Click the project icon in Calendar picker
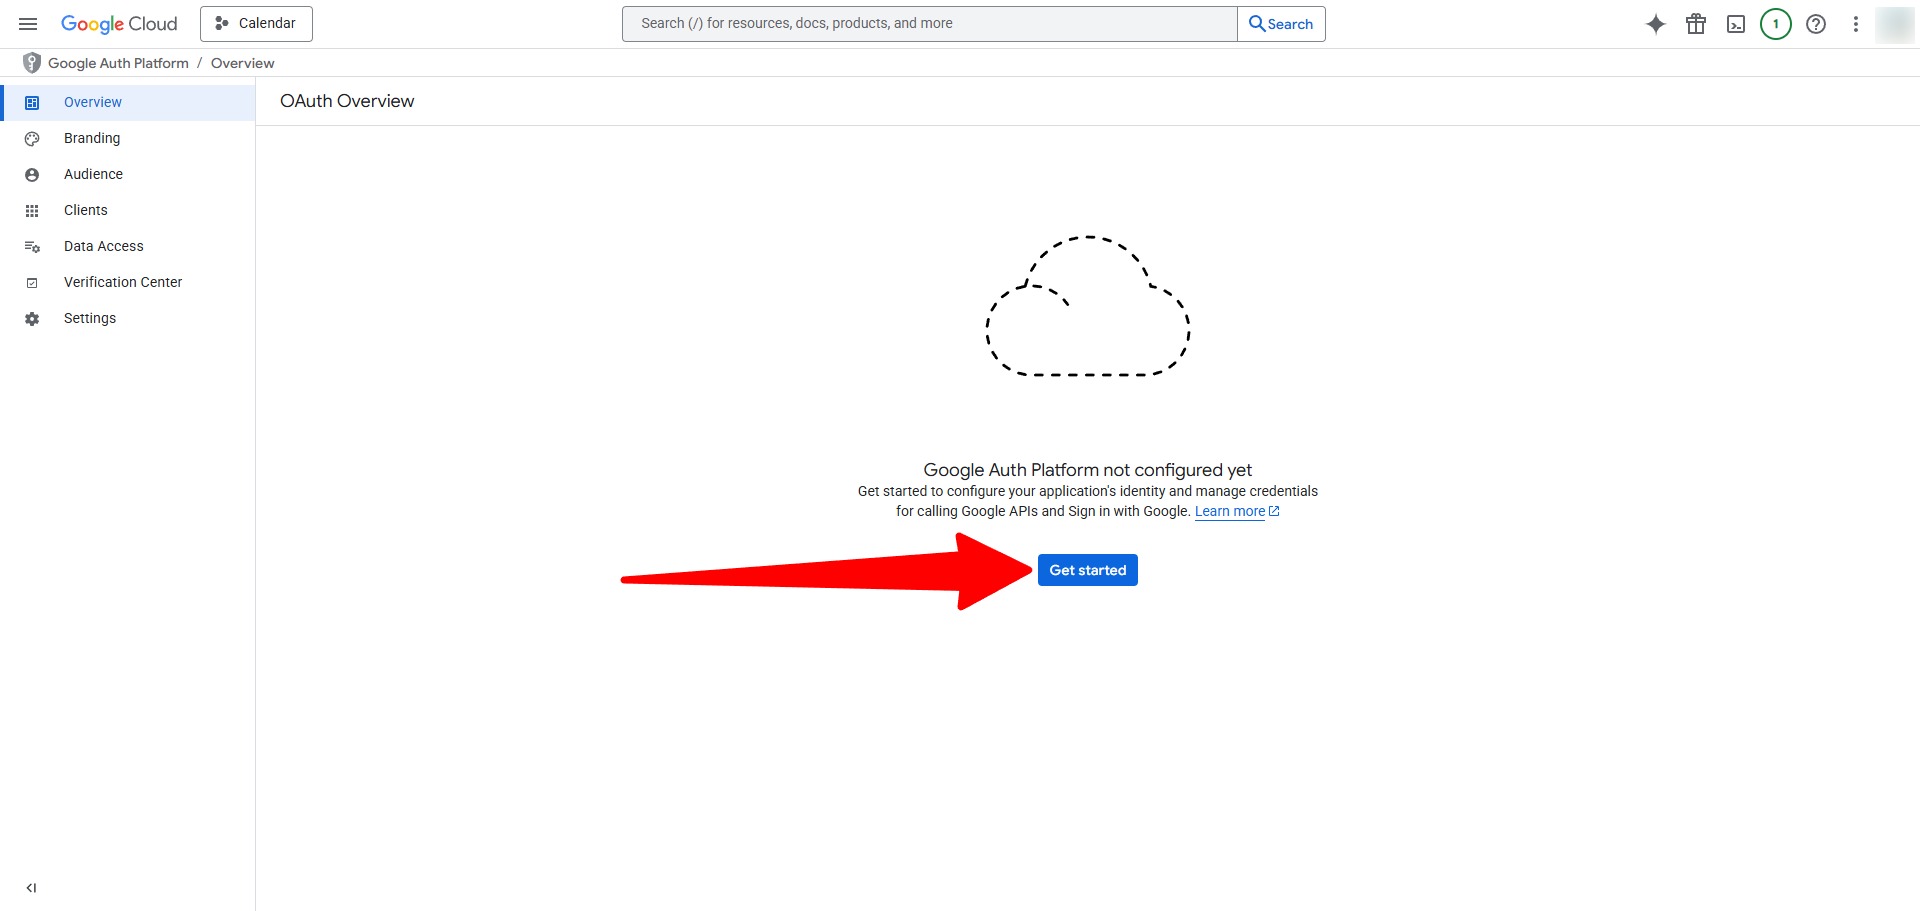This screenshot has height=911, width=1920. point(222,23)
